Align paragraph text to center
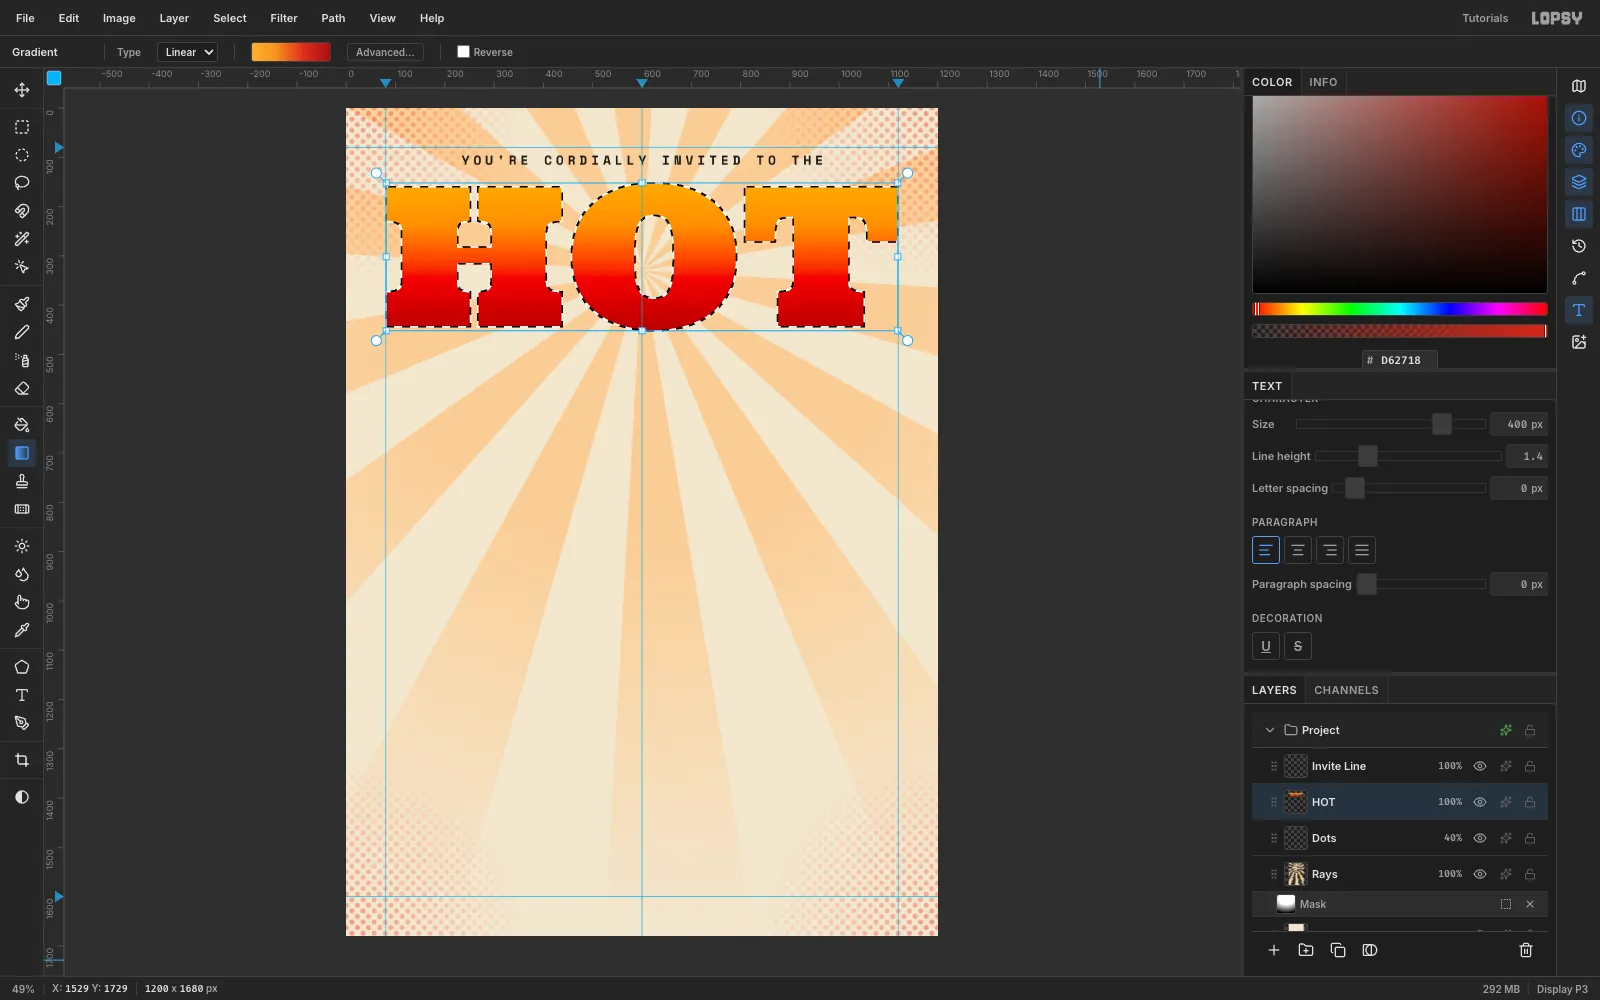The width and height of the screenshot is (1600, 1000). coord(1298,550)
